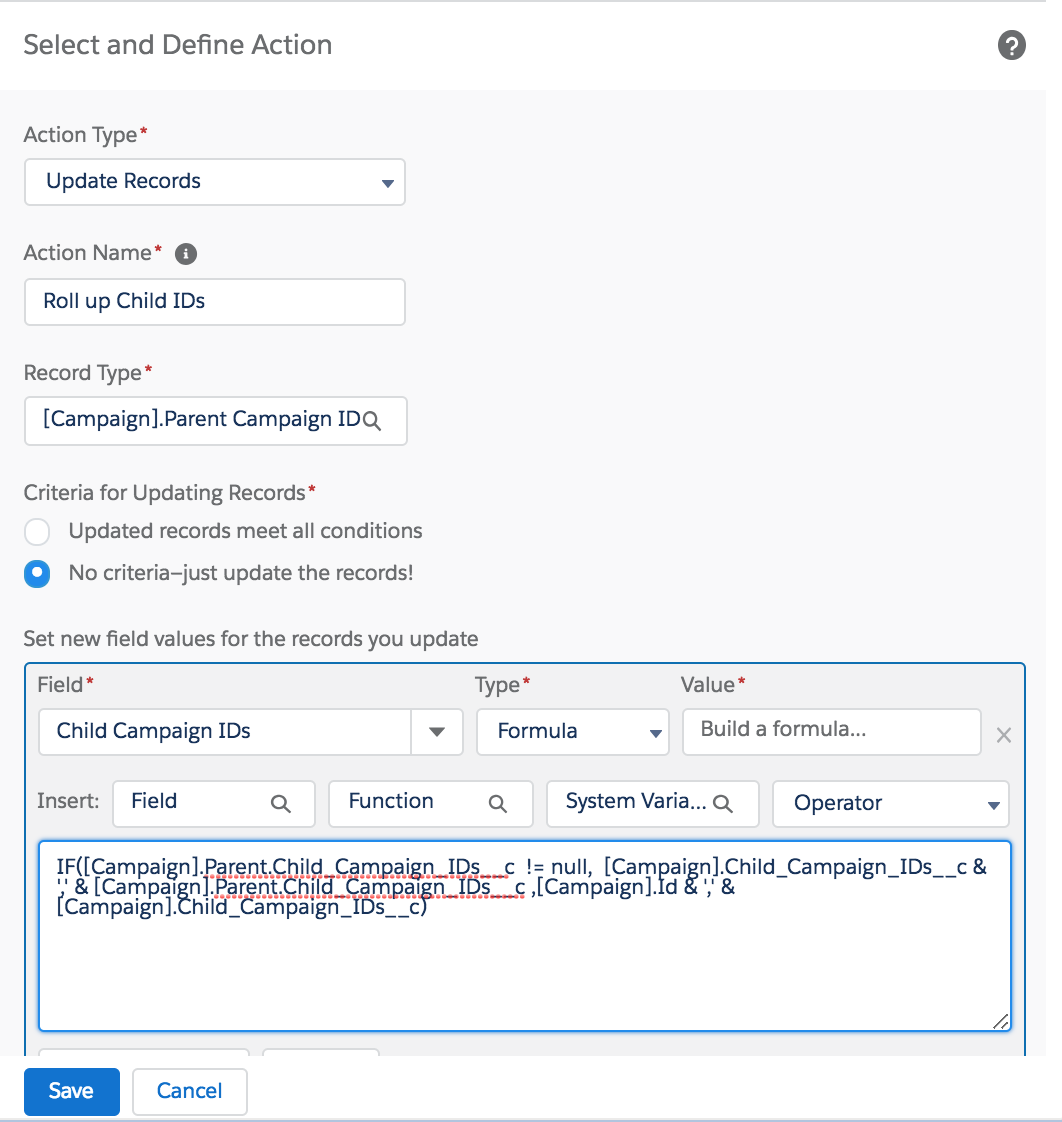This screenshot has height=1122, width=1062.
Task: Select No criteria just update records
Action: [x=37, y=574]
